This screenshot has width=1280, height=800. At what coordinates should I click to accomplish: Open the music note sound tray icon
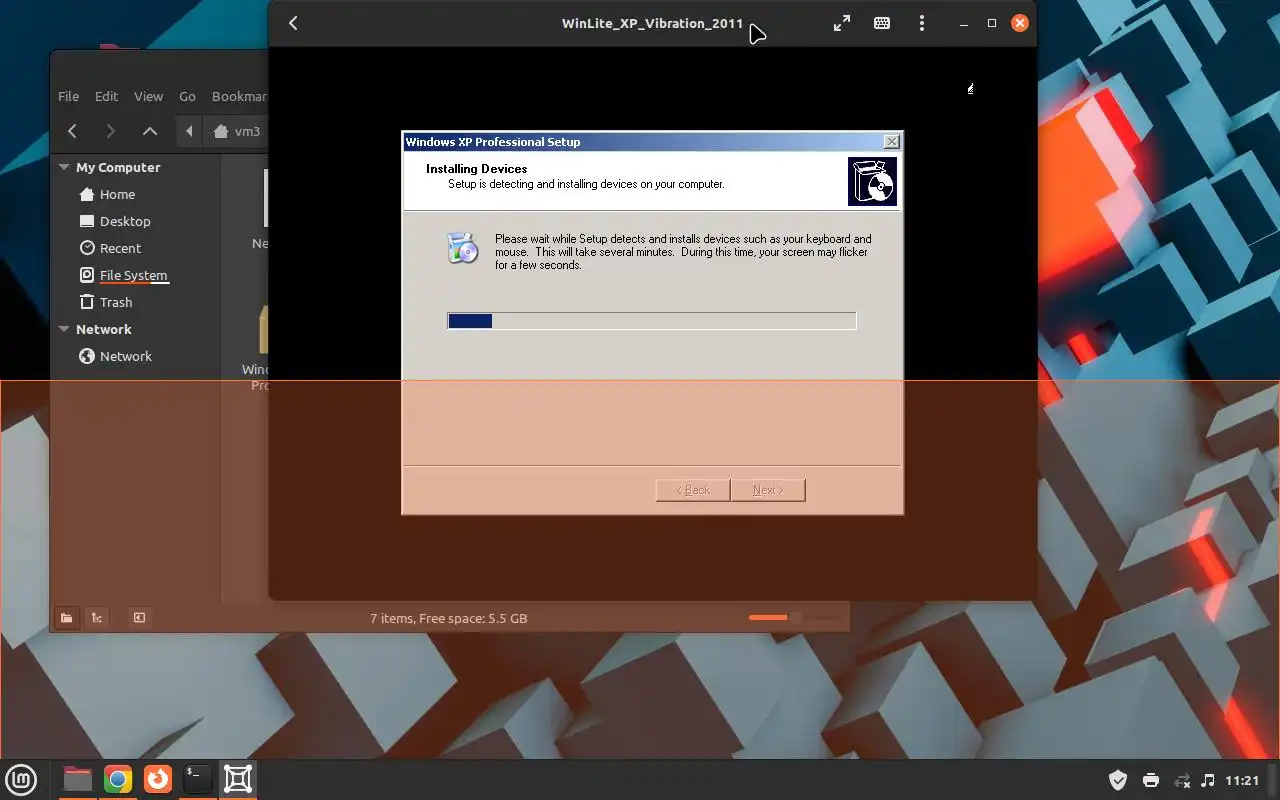pyautogui.click(x=1208, y=780)
